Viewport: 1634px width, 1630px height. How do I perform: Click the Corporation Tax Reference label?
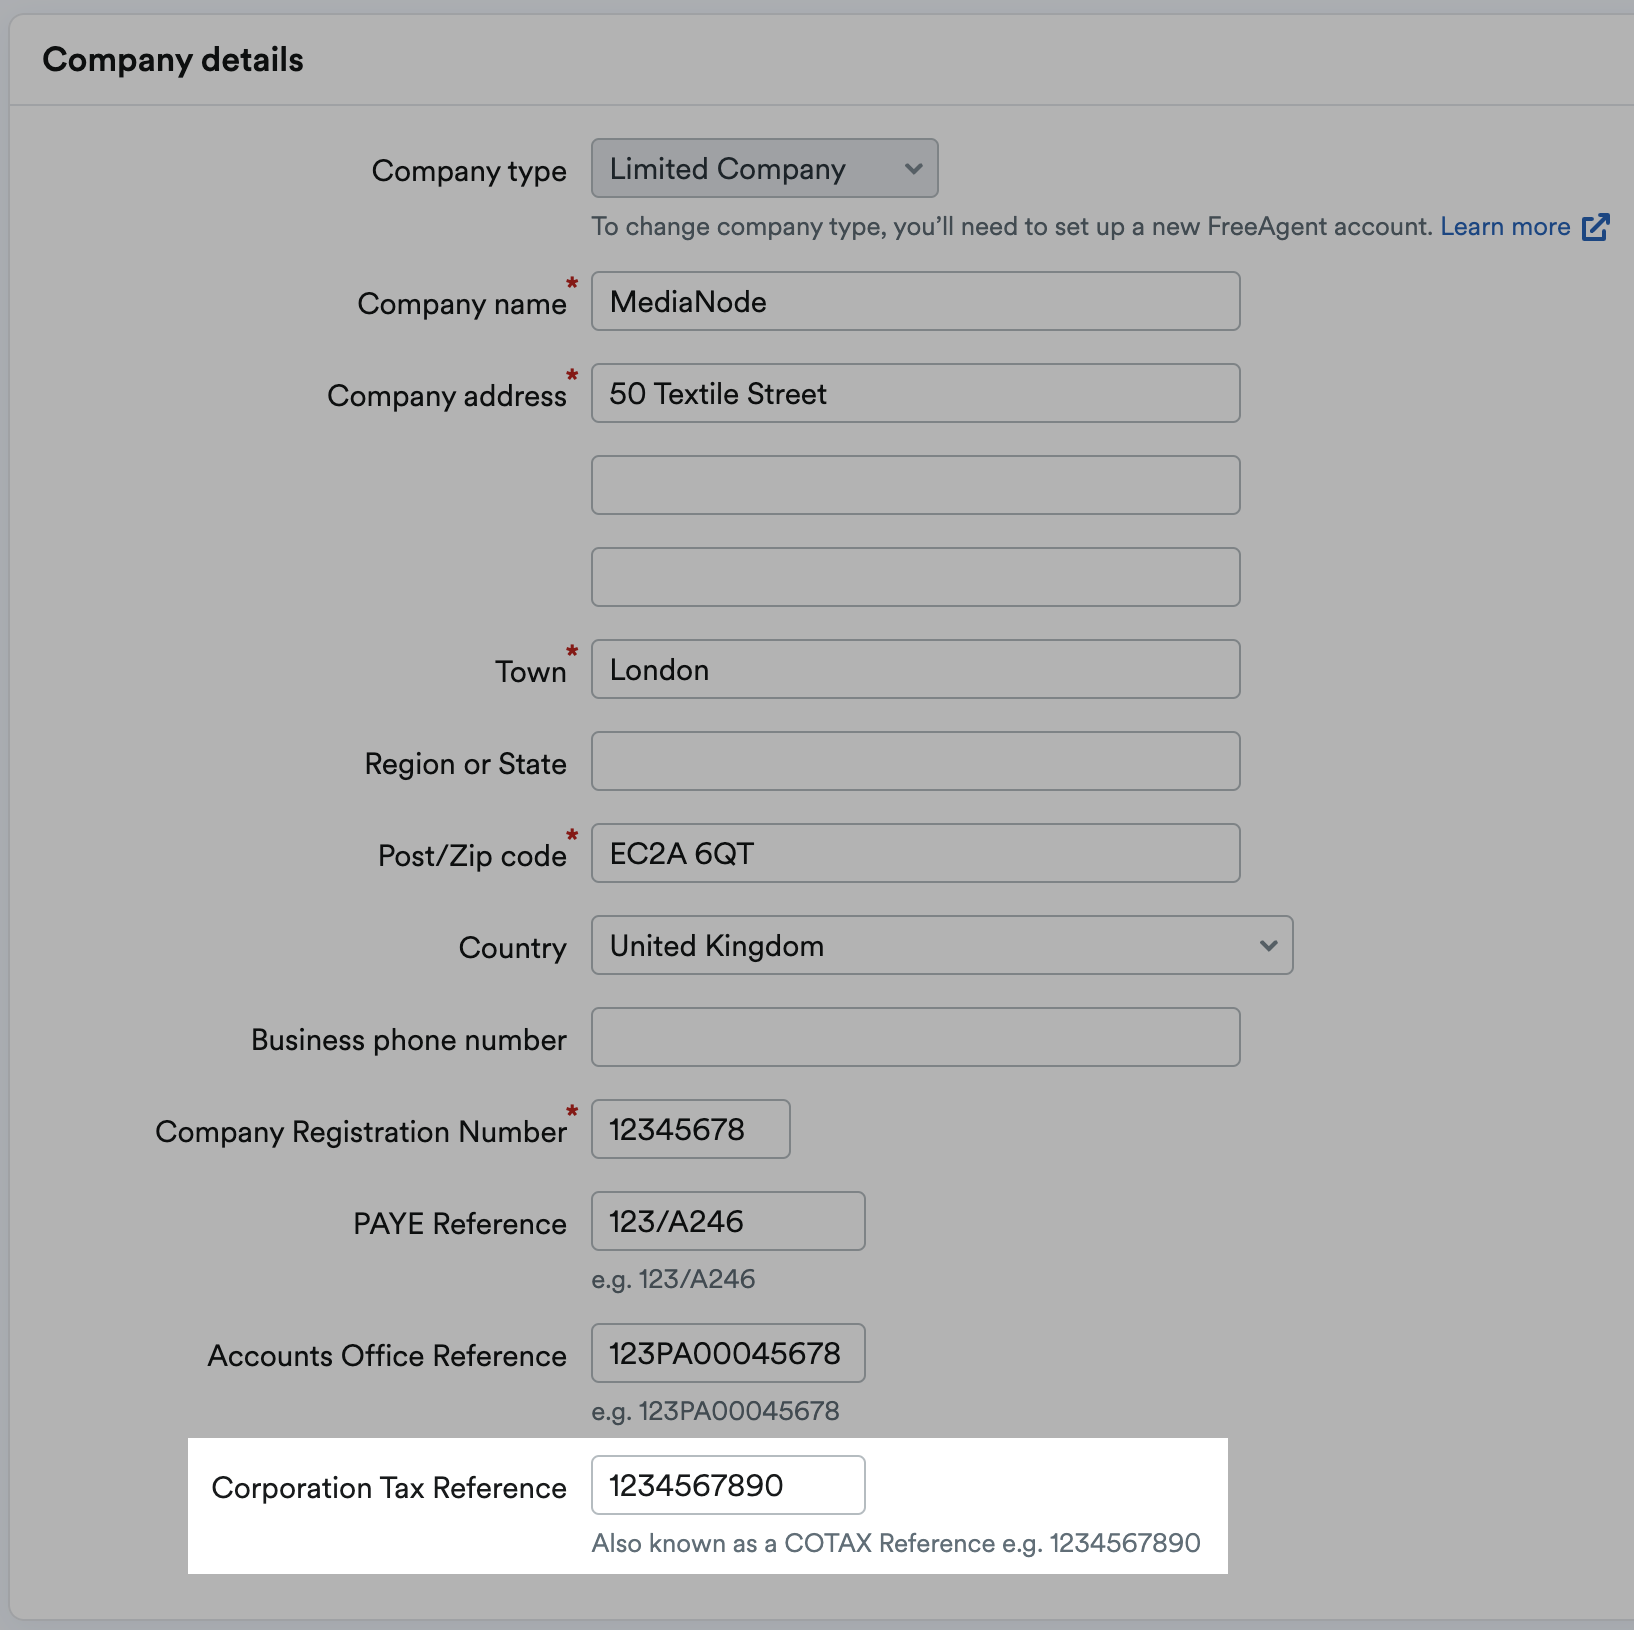[389, 1488]
